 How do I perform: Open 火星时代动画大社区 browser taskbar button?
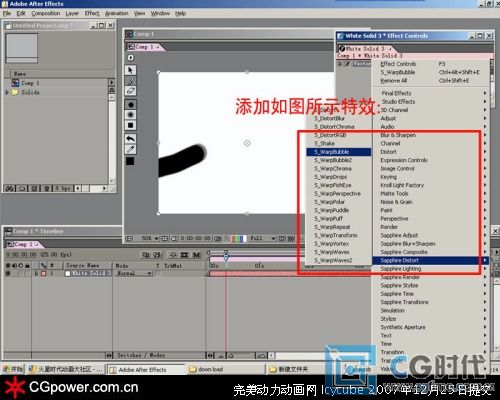click(x=65, y=369)
